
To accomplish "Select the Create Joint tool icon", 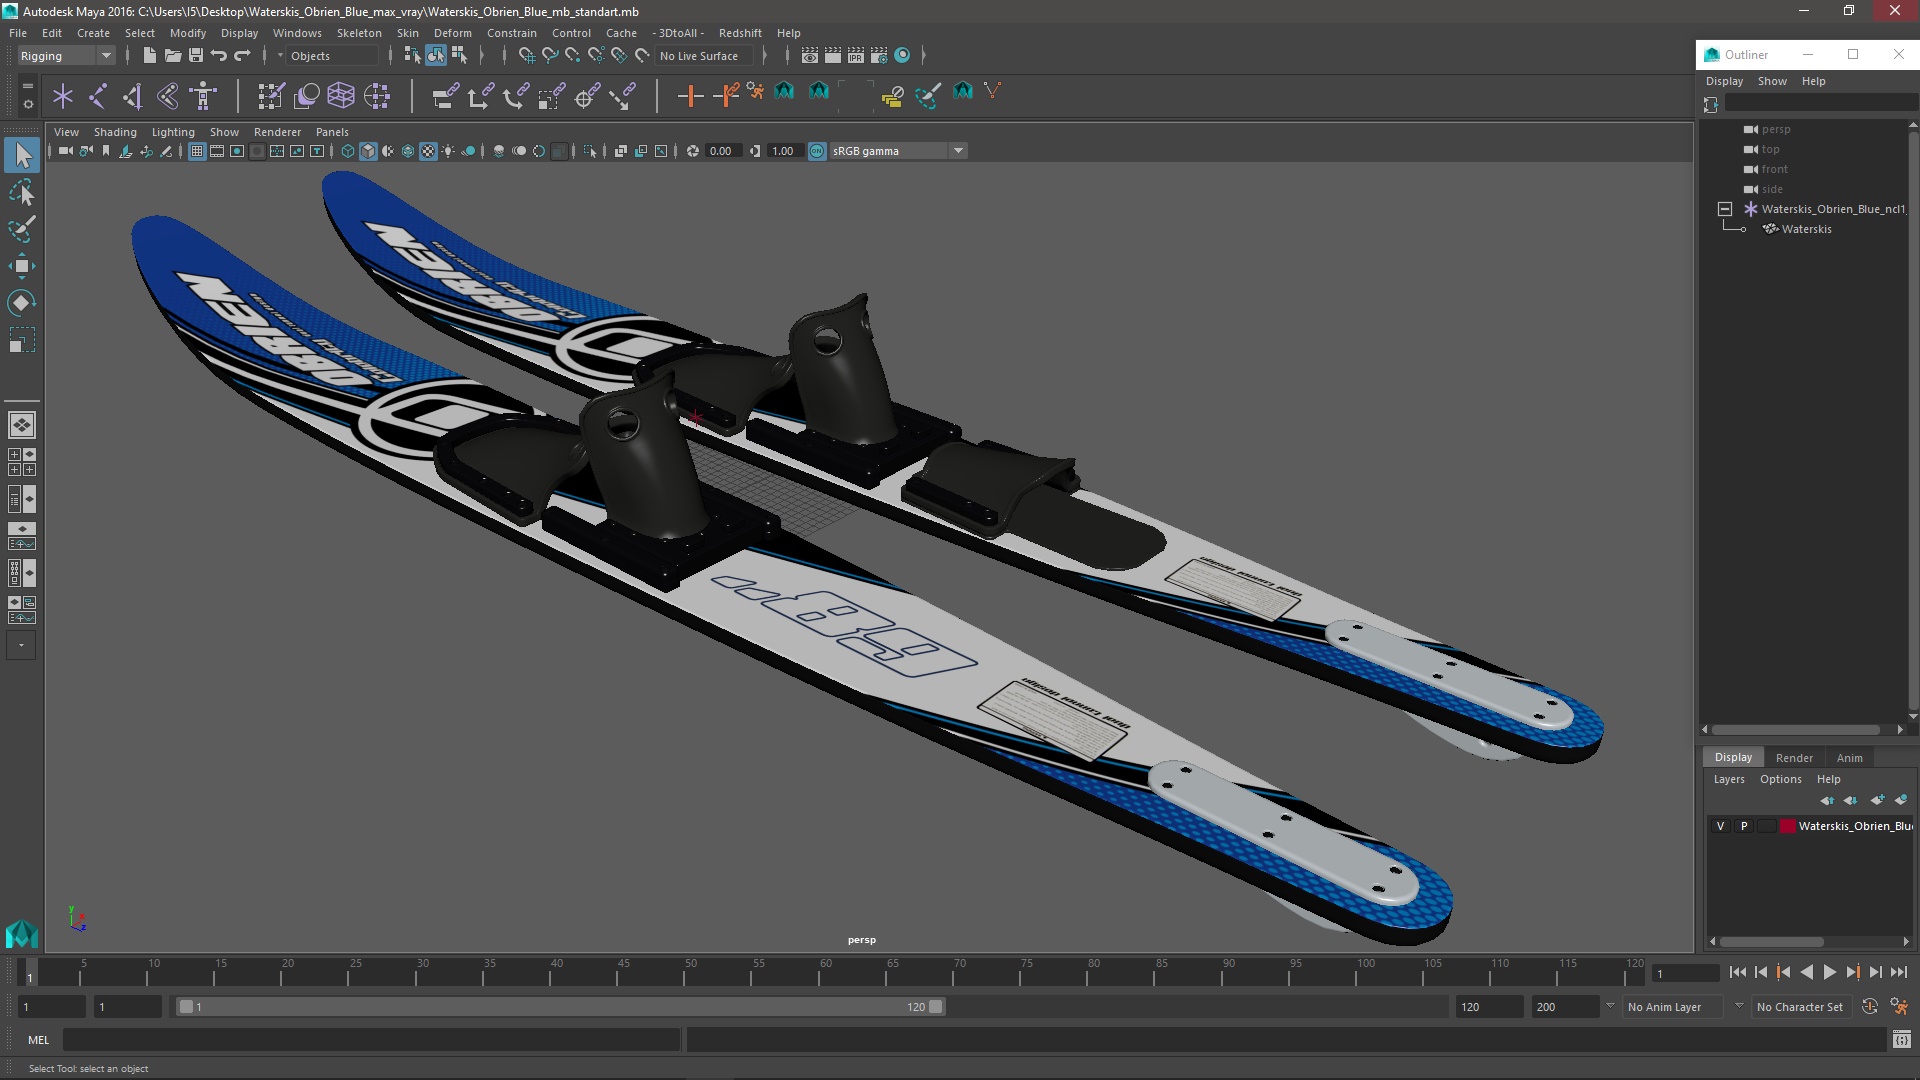I will 98,96.
